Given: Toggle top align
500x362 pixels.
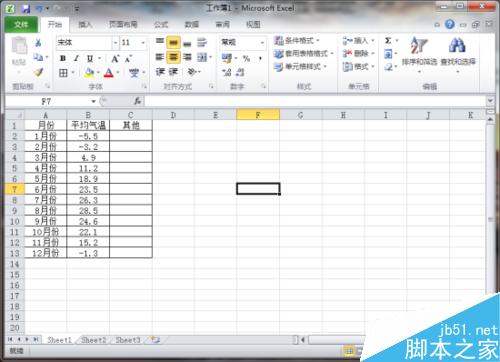Looking at the screenshot, I should click(160, 42).
